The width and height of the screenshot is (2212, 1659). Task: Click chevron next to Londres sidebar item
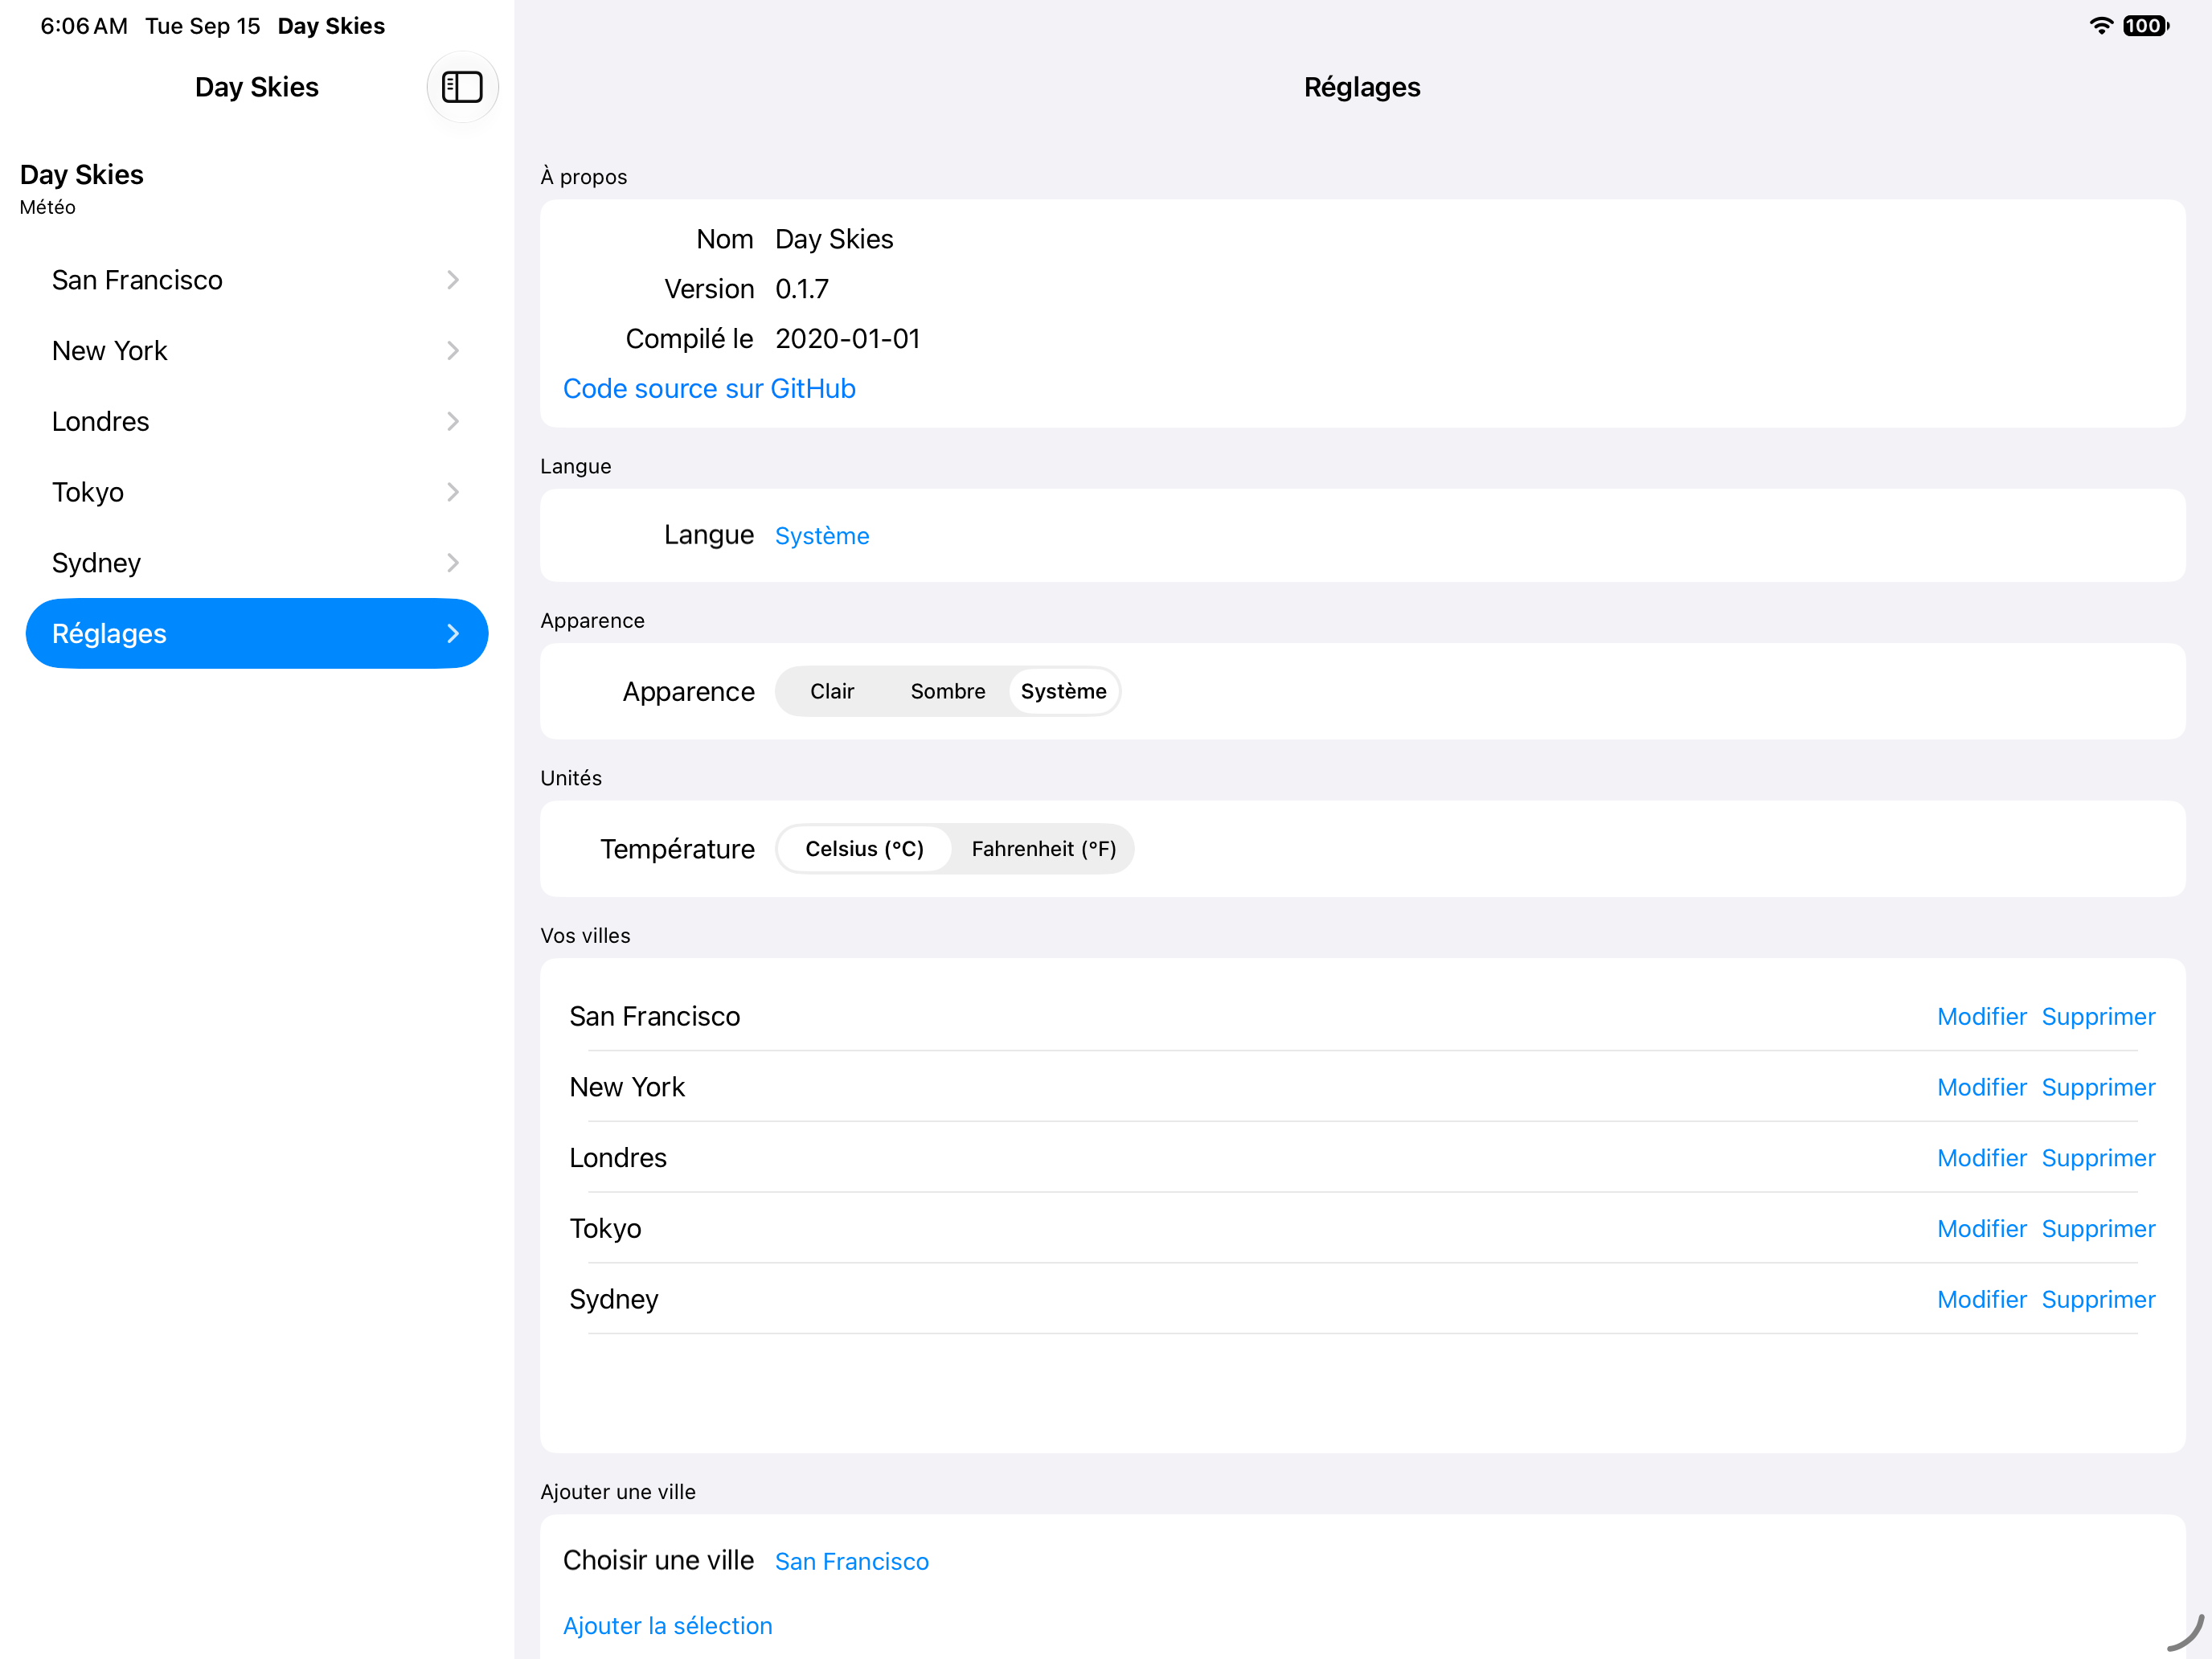[453, 421]
